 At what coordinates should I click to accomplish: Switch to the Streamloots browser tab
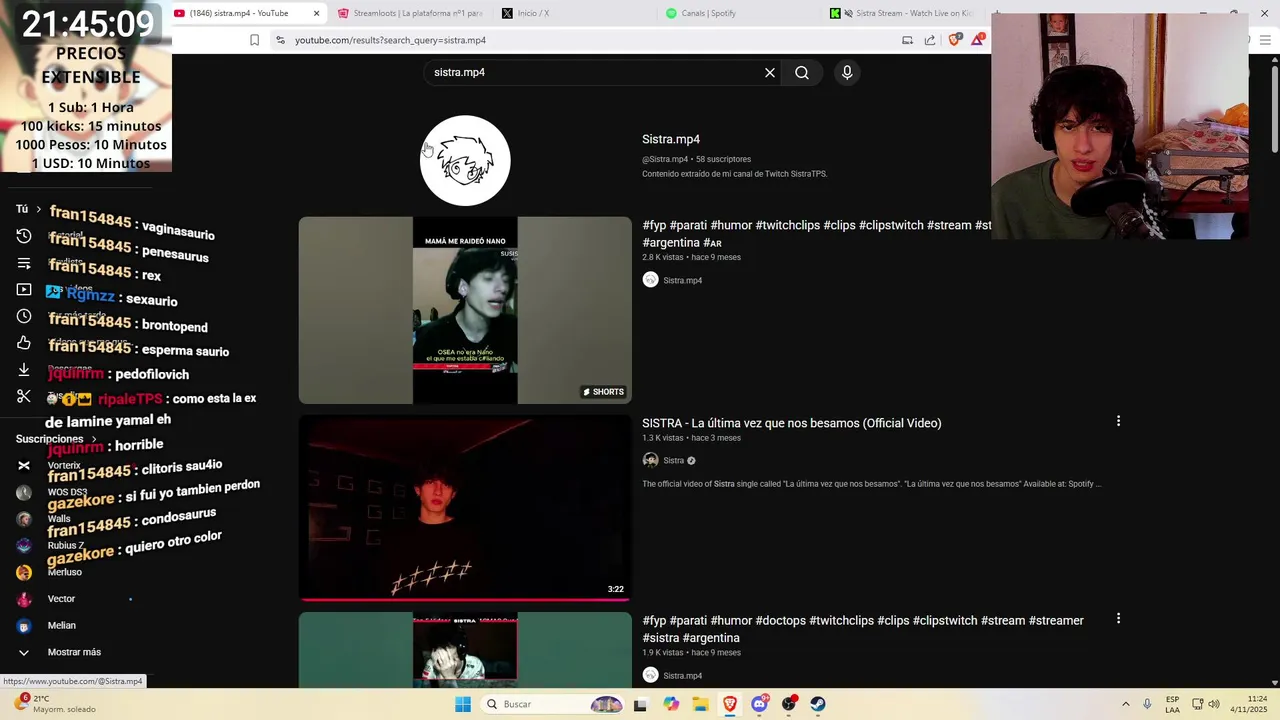point(410,13)
